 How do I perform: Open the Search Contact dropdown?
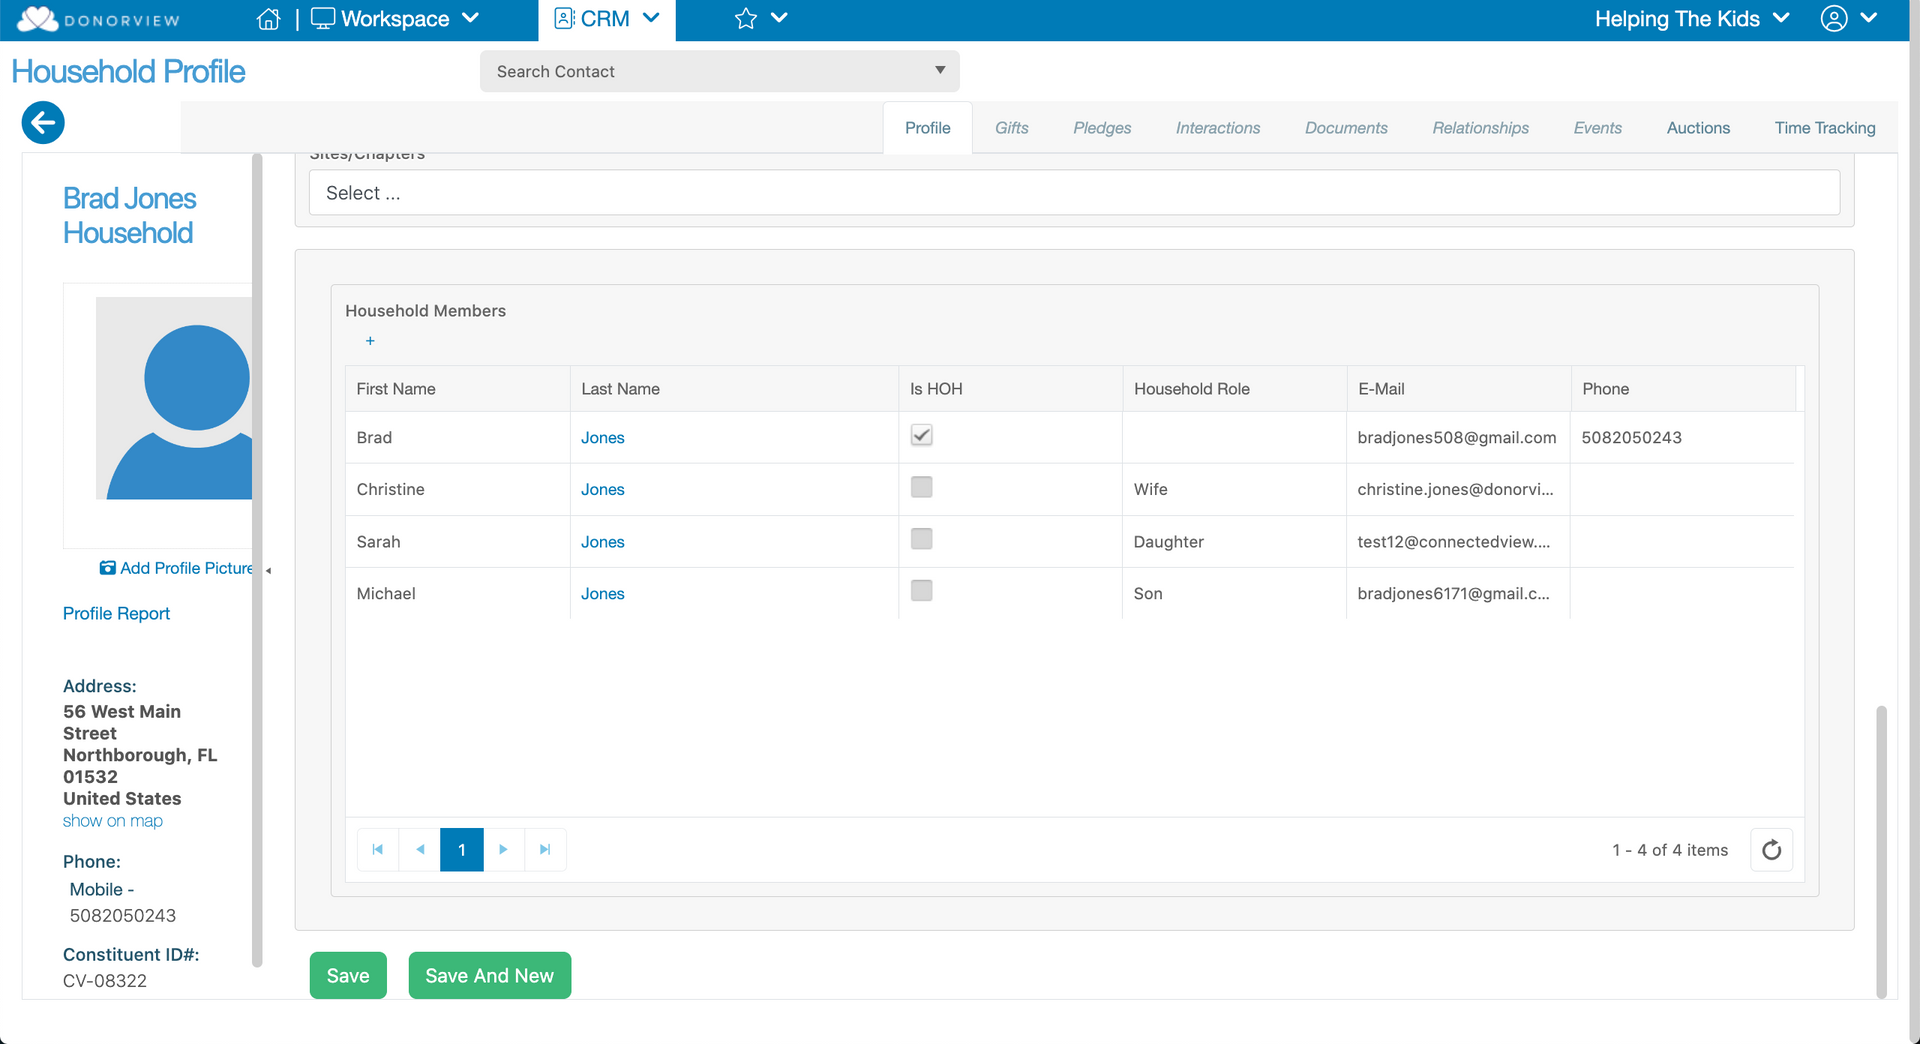719,71
